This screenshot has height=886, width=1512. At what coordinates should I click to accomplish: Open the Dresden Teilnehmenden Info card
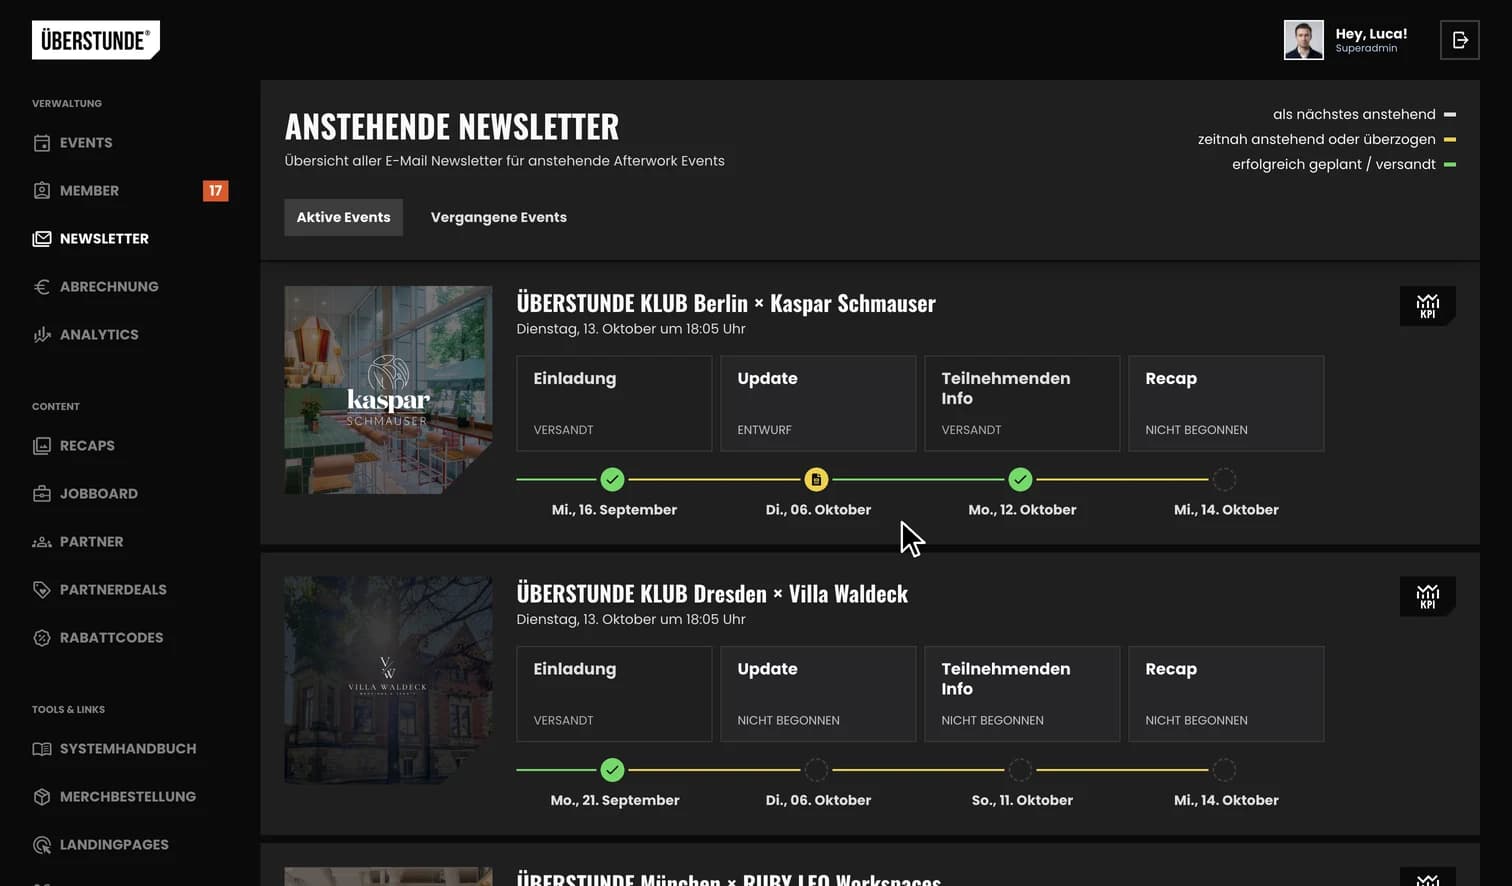(1022, 694)
